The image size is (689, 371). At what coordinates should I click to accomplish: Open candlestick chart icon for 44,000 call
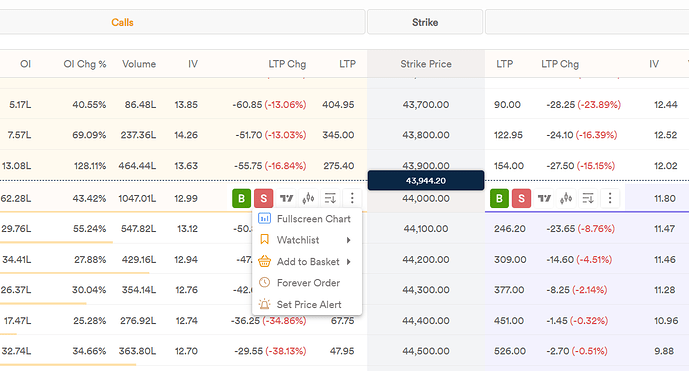coord(308,198)
